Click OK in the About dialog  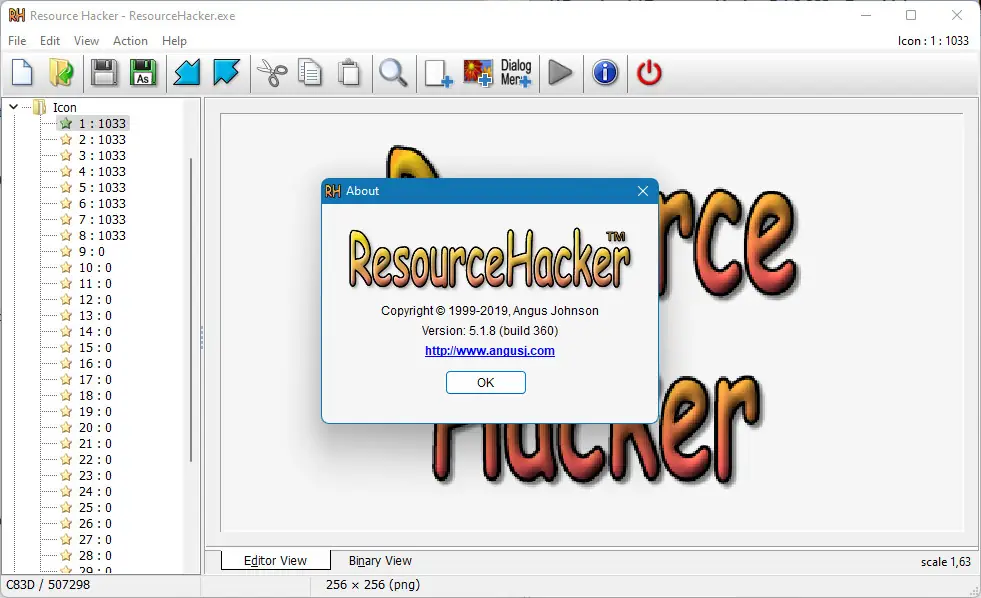(485, 382)
